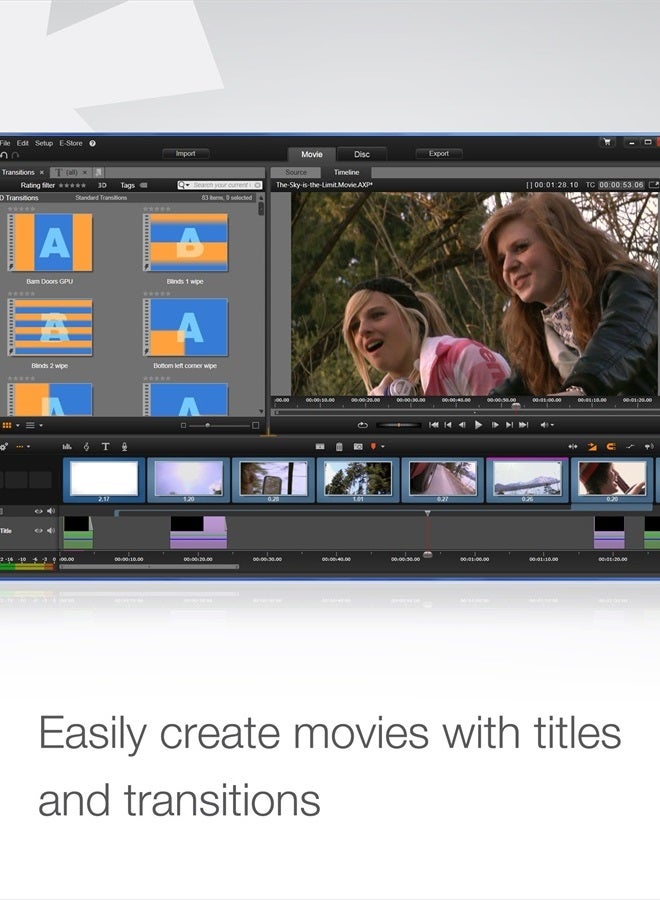Open the marker dropdown arrow
The width and height of the screenshot is (660, 900).
tap(383, 447)
